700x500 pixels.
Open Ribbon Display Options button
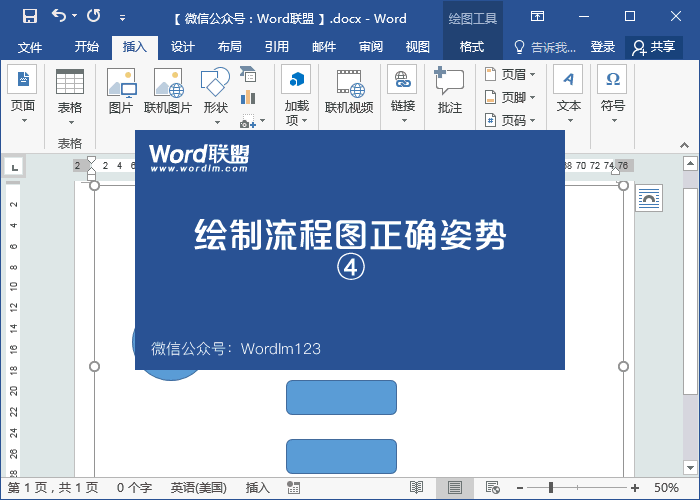(x=537, y=17)
